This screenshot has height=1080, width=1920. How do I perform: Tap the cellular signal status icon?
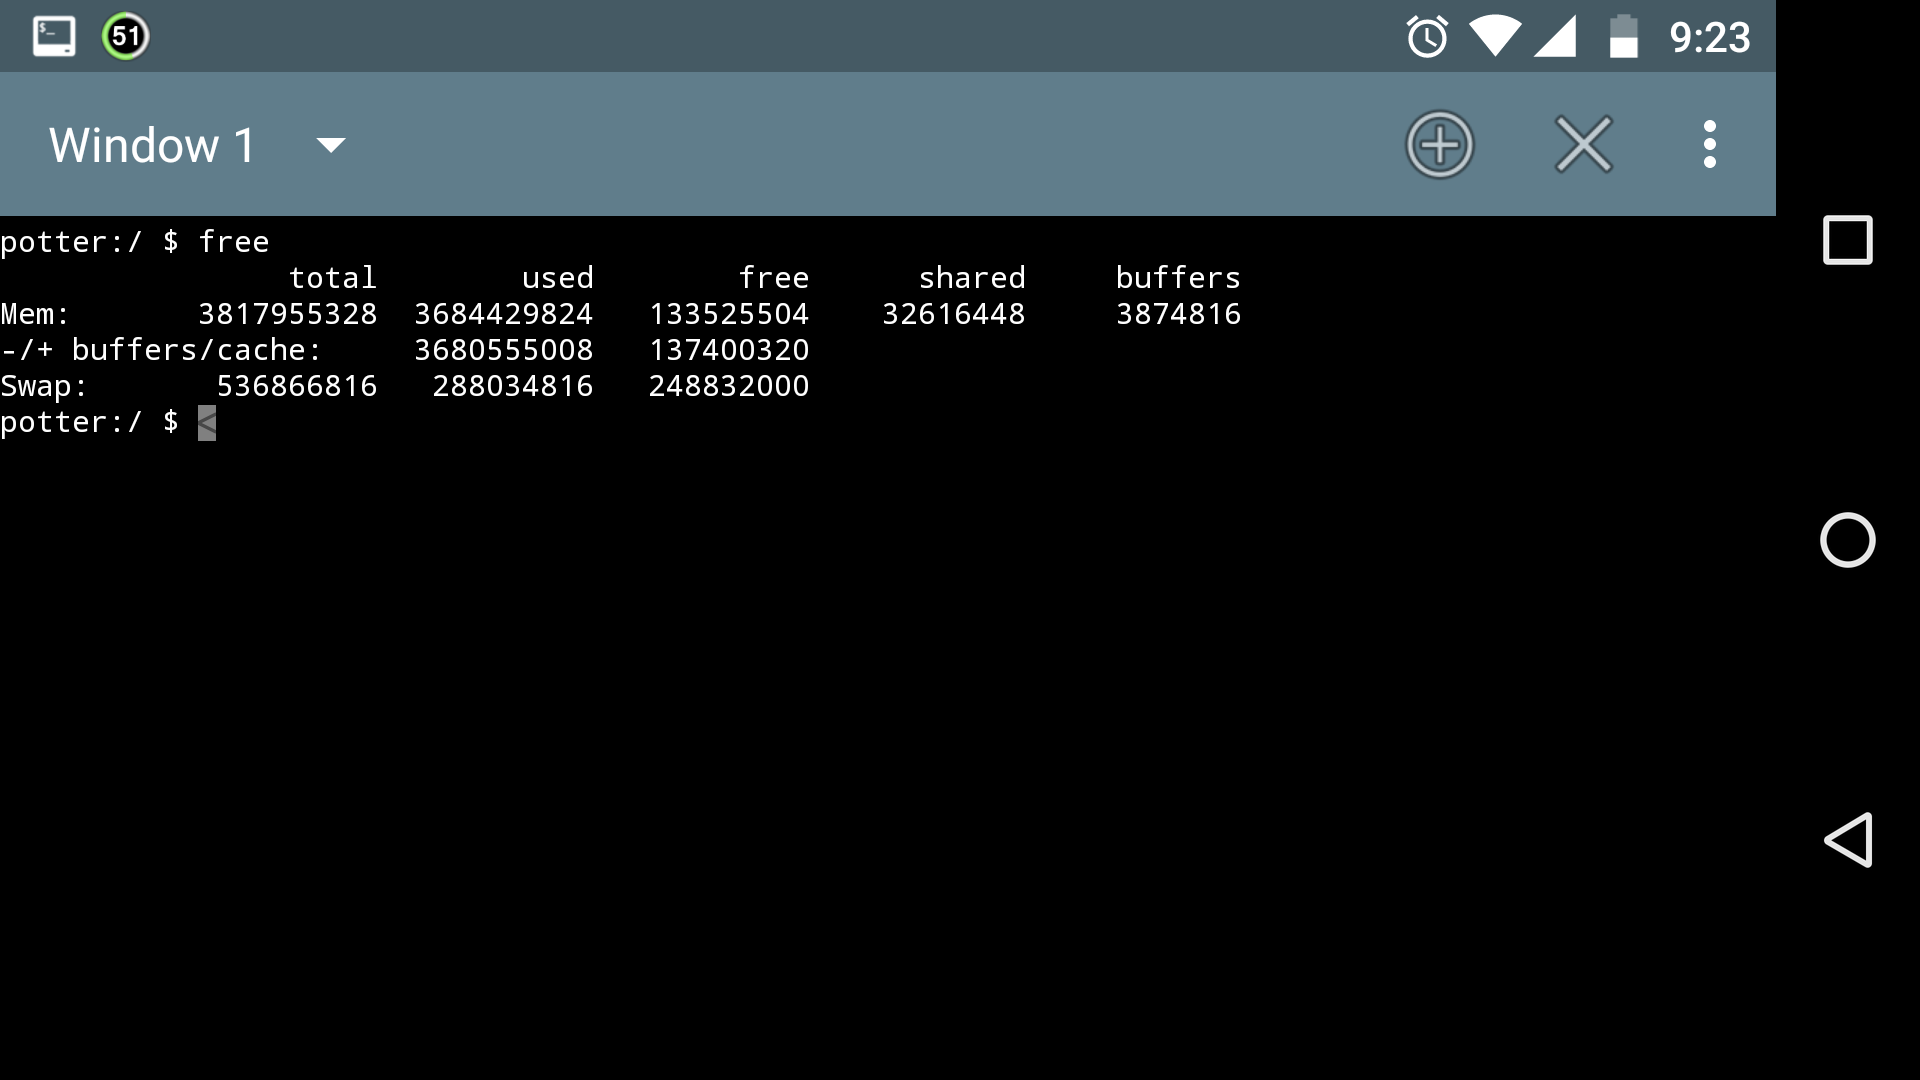1556,37
